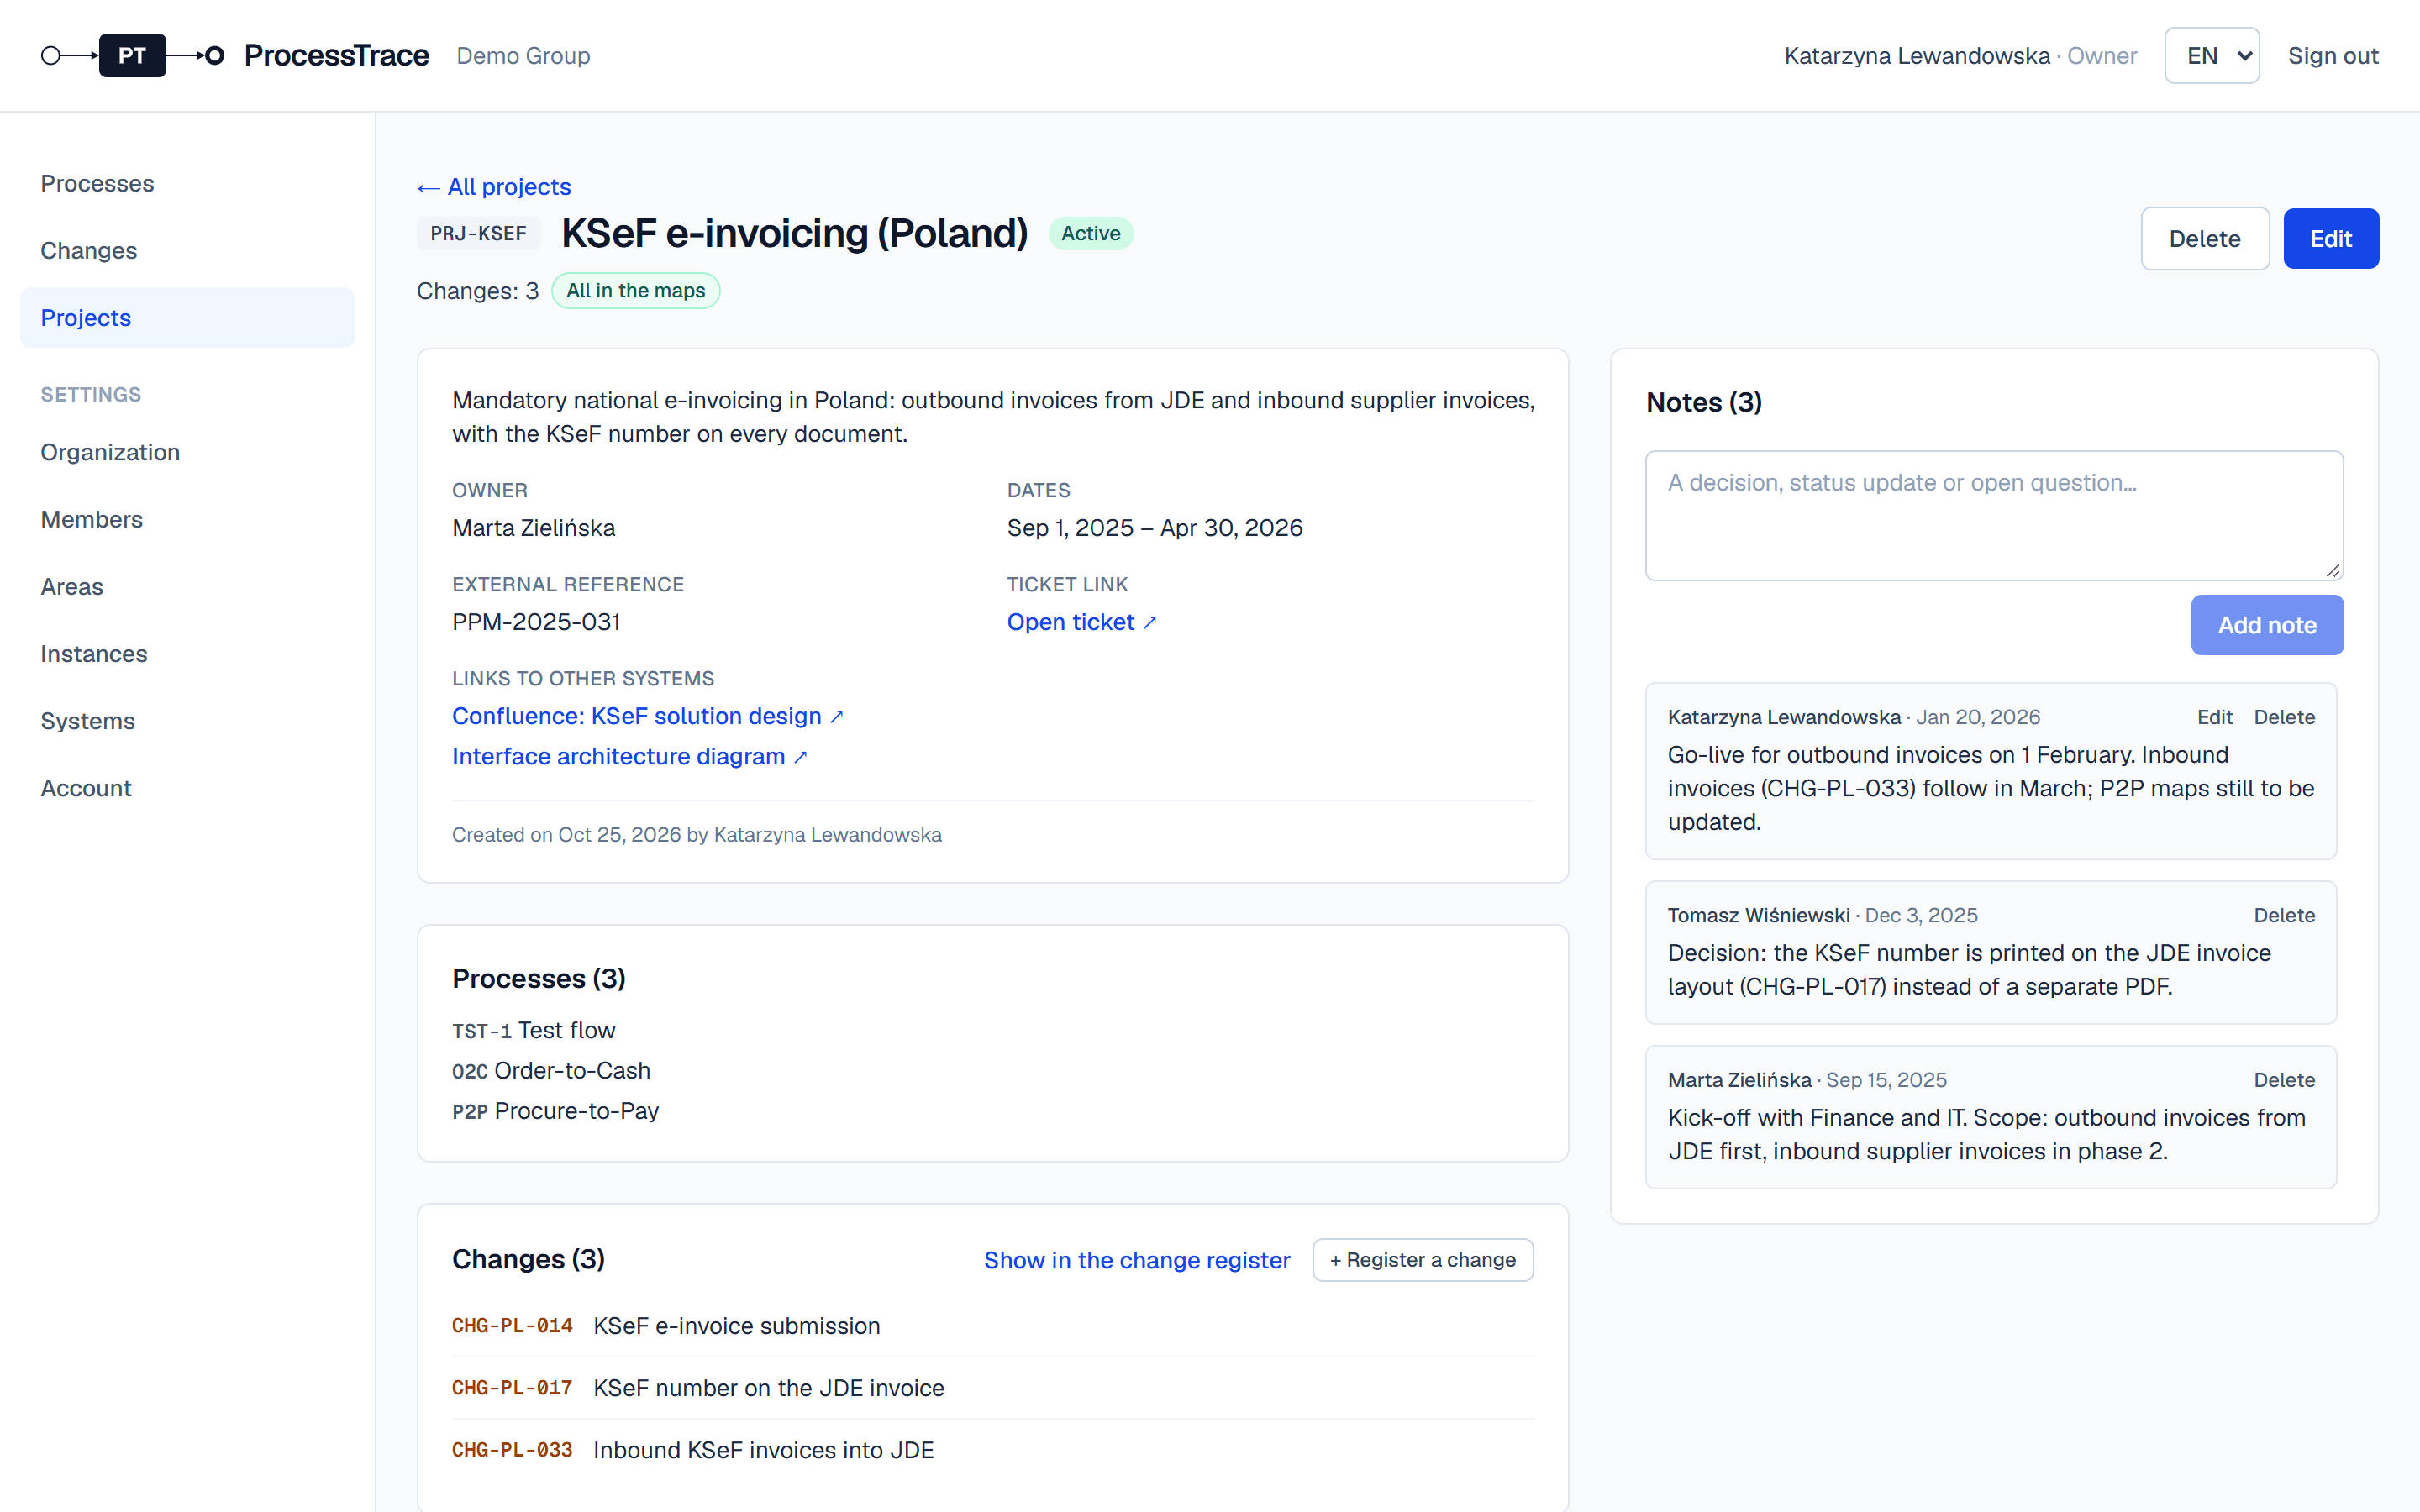
Task: Open the O2C Order-to-Cash process
Action: 551,1070
